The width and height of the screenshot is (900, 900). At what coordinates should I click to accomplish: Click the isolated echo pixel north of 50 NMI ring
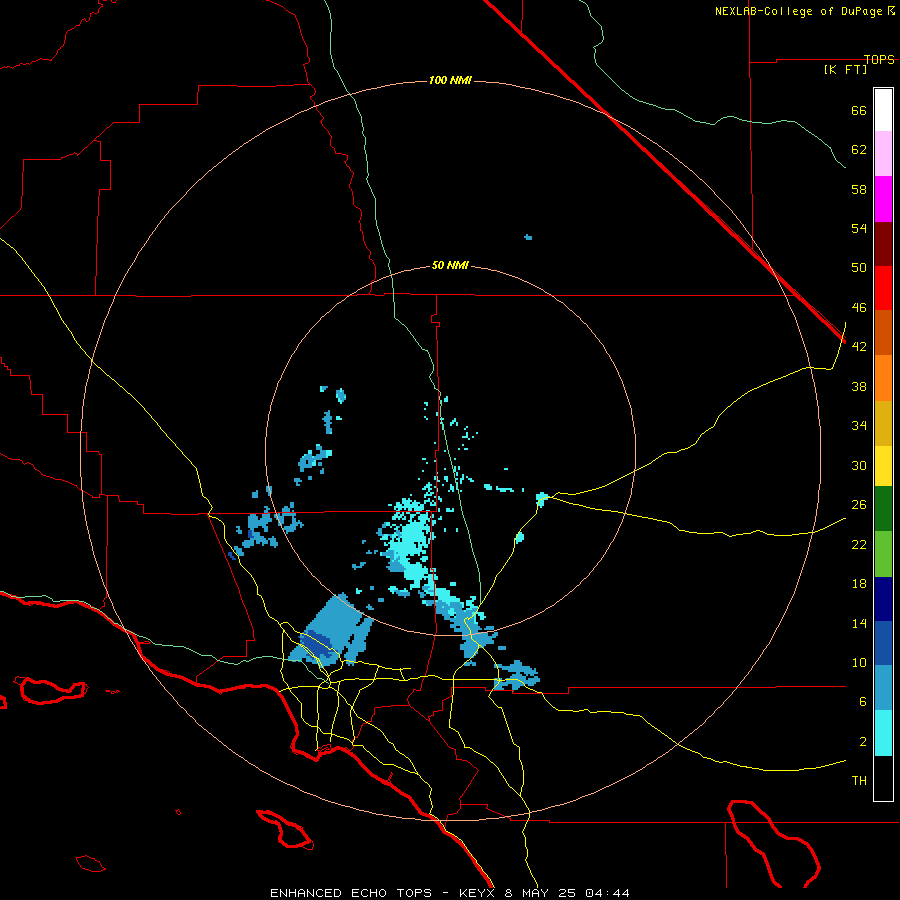528,237
